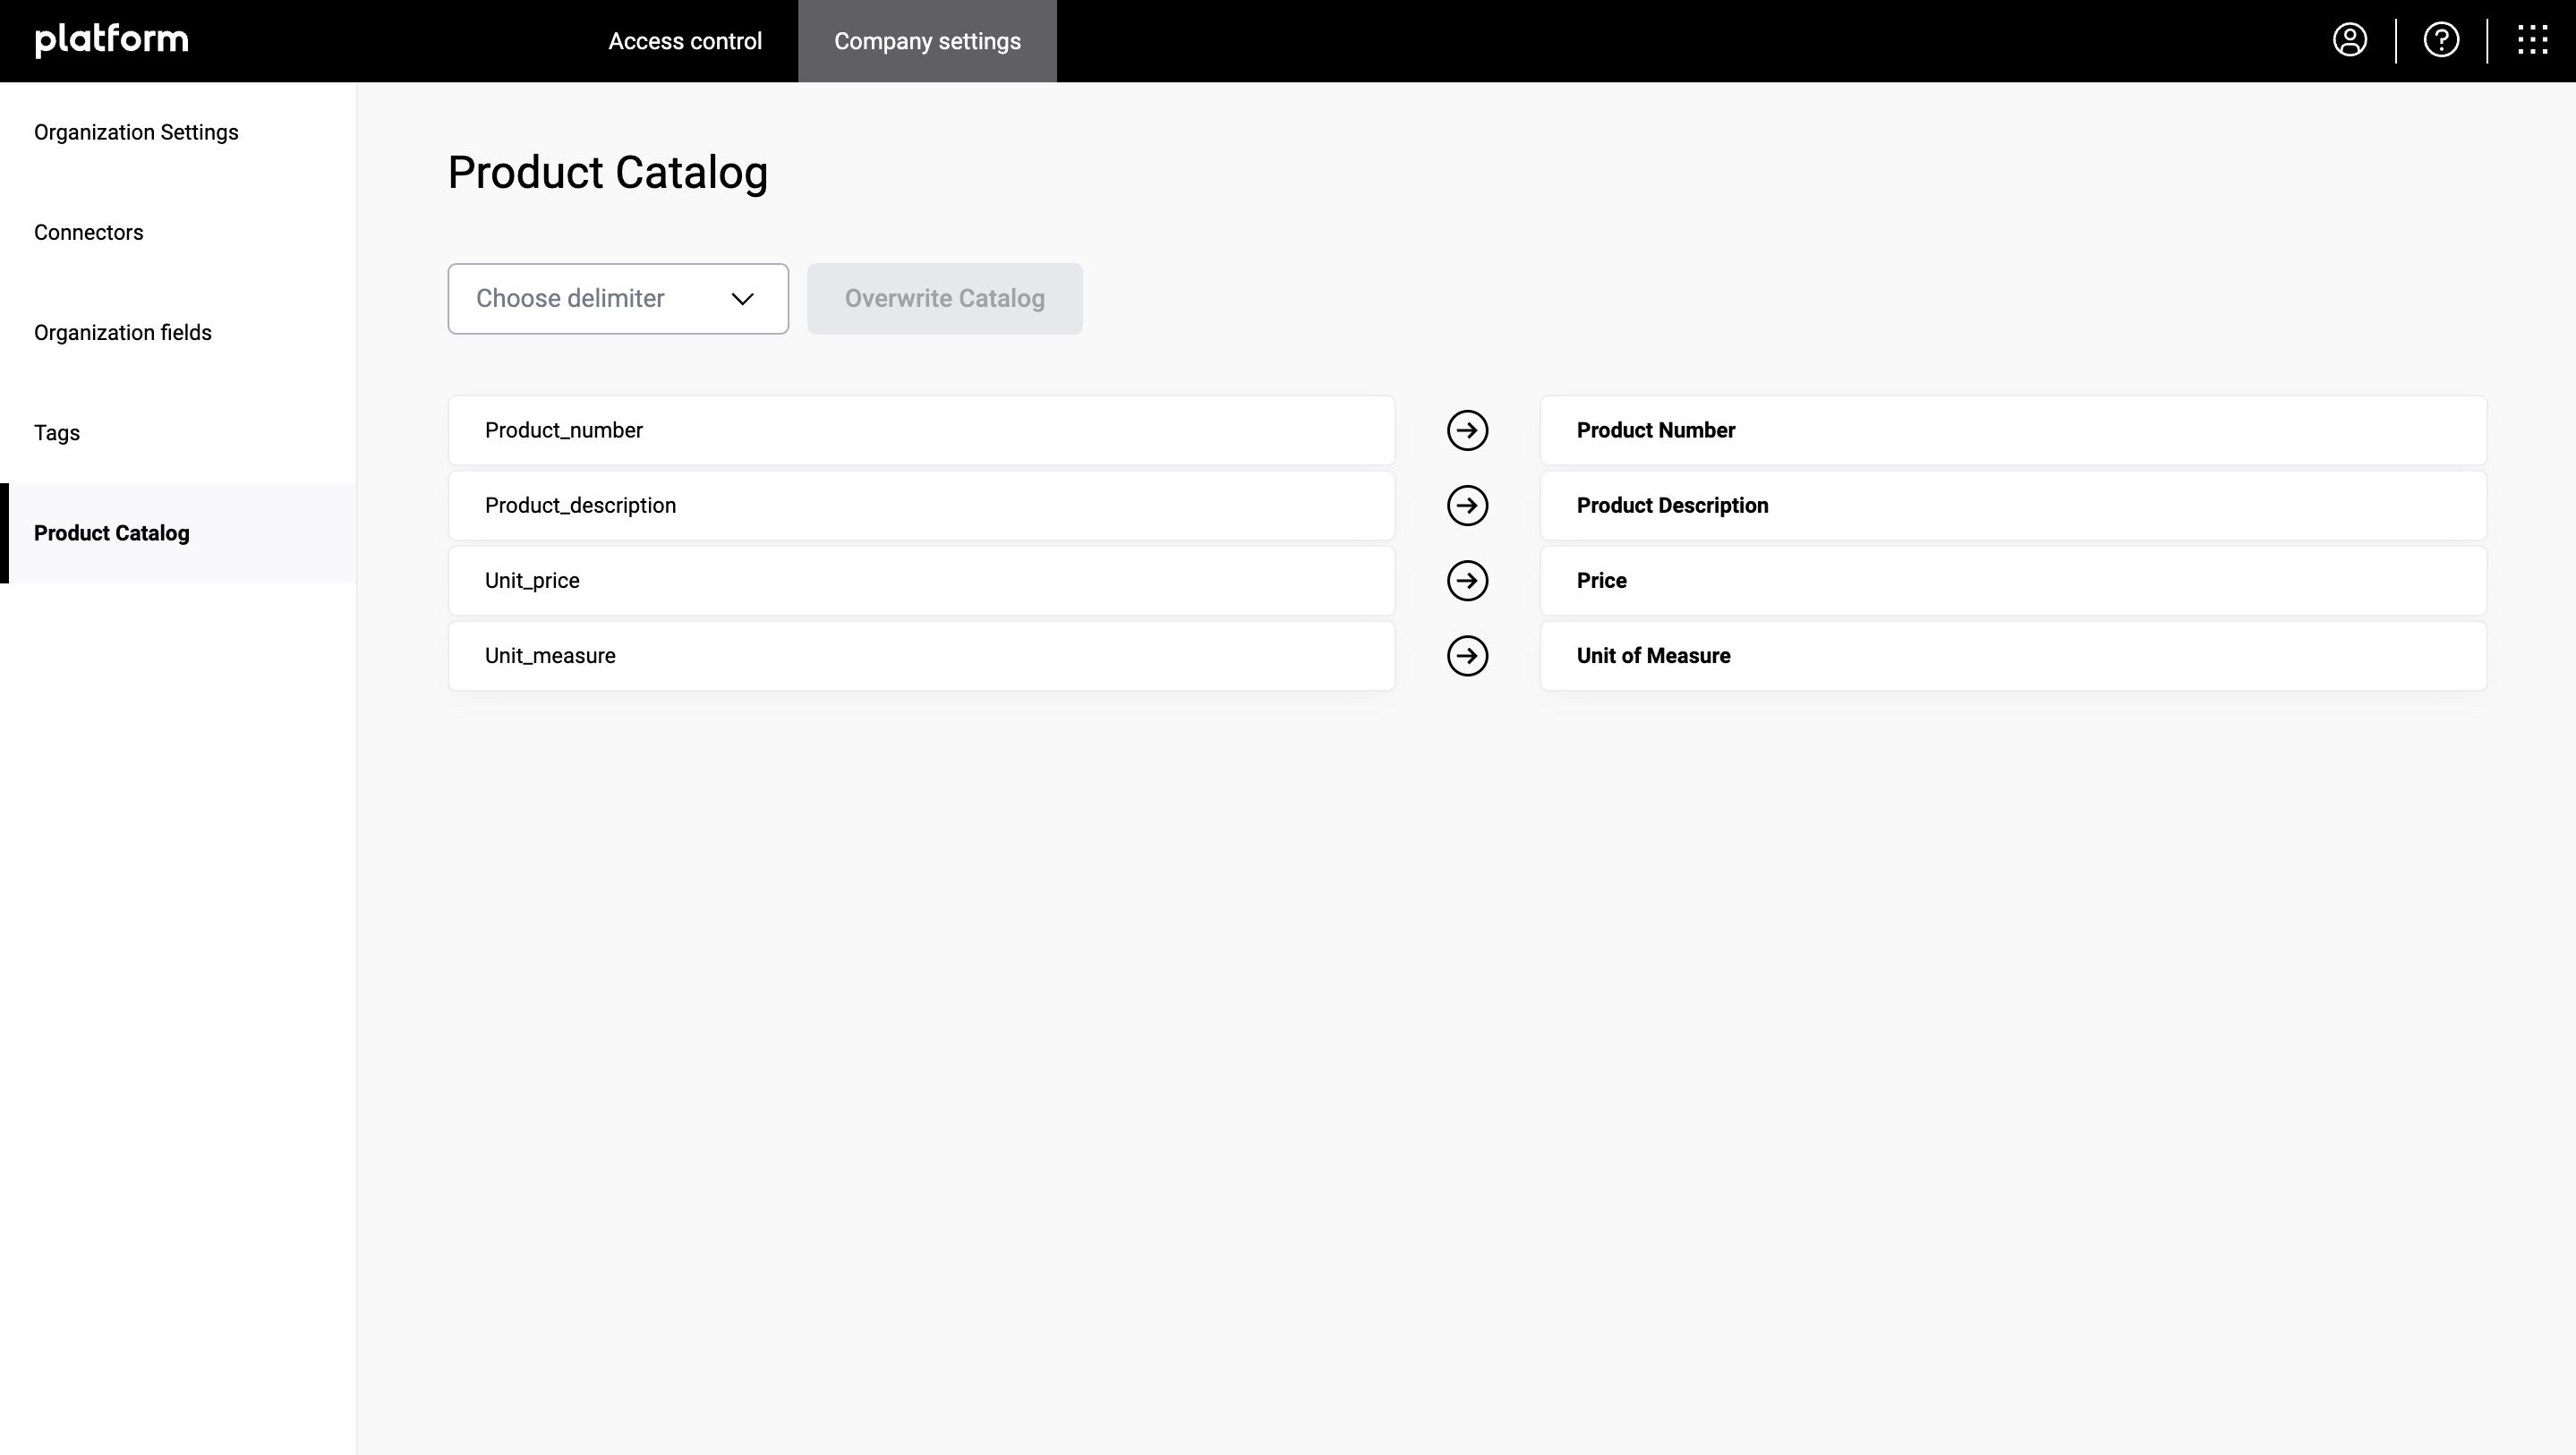Screen dimensions: 2576x1455
Task: Open Organization Settings in the sidebar
Action: (178, 132)
